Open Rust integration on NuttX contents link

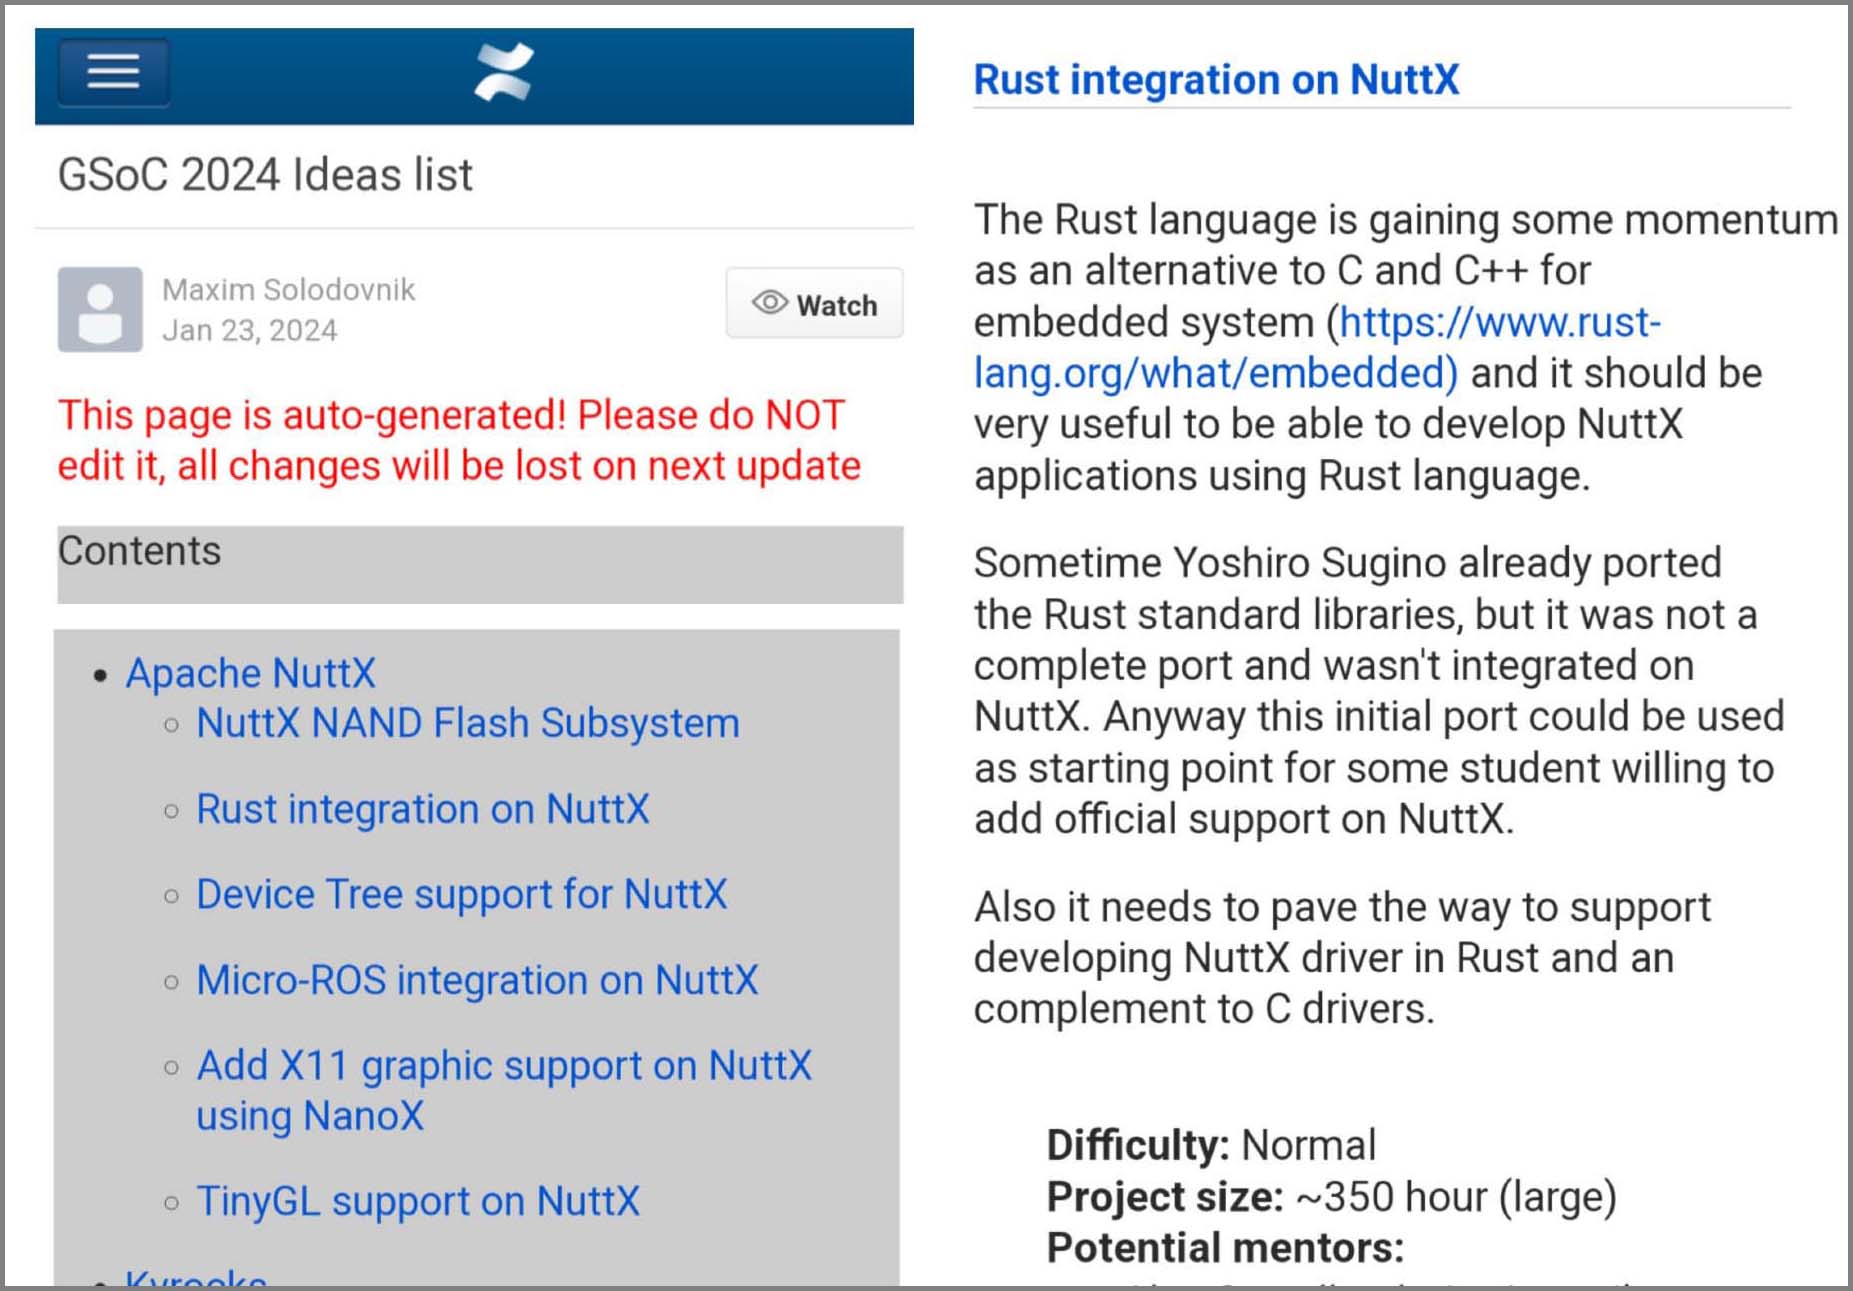point(423,809)
